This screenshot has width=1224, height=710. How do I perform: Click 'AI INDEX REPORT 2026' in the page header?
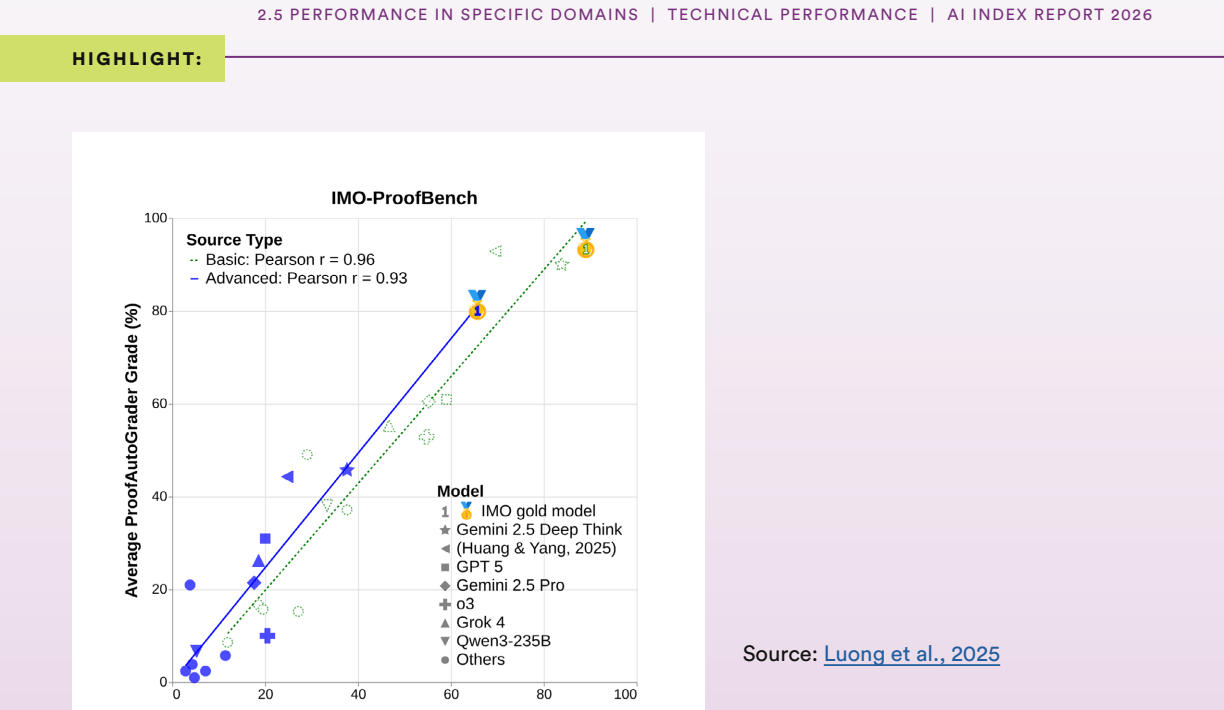tap(1050, 15)
